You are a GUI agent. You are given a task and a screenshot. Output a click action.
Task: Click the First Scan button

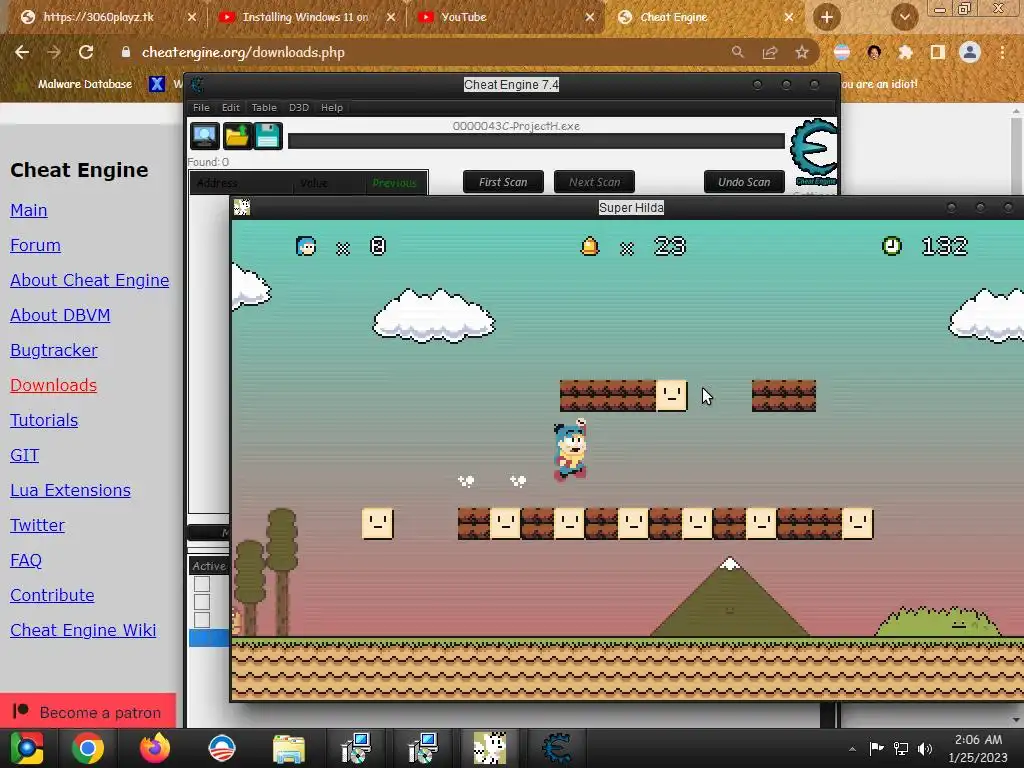tap(503, 182)
